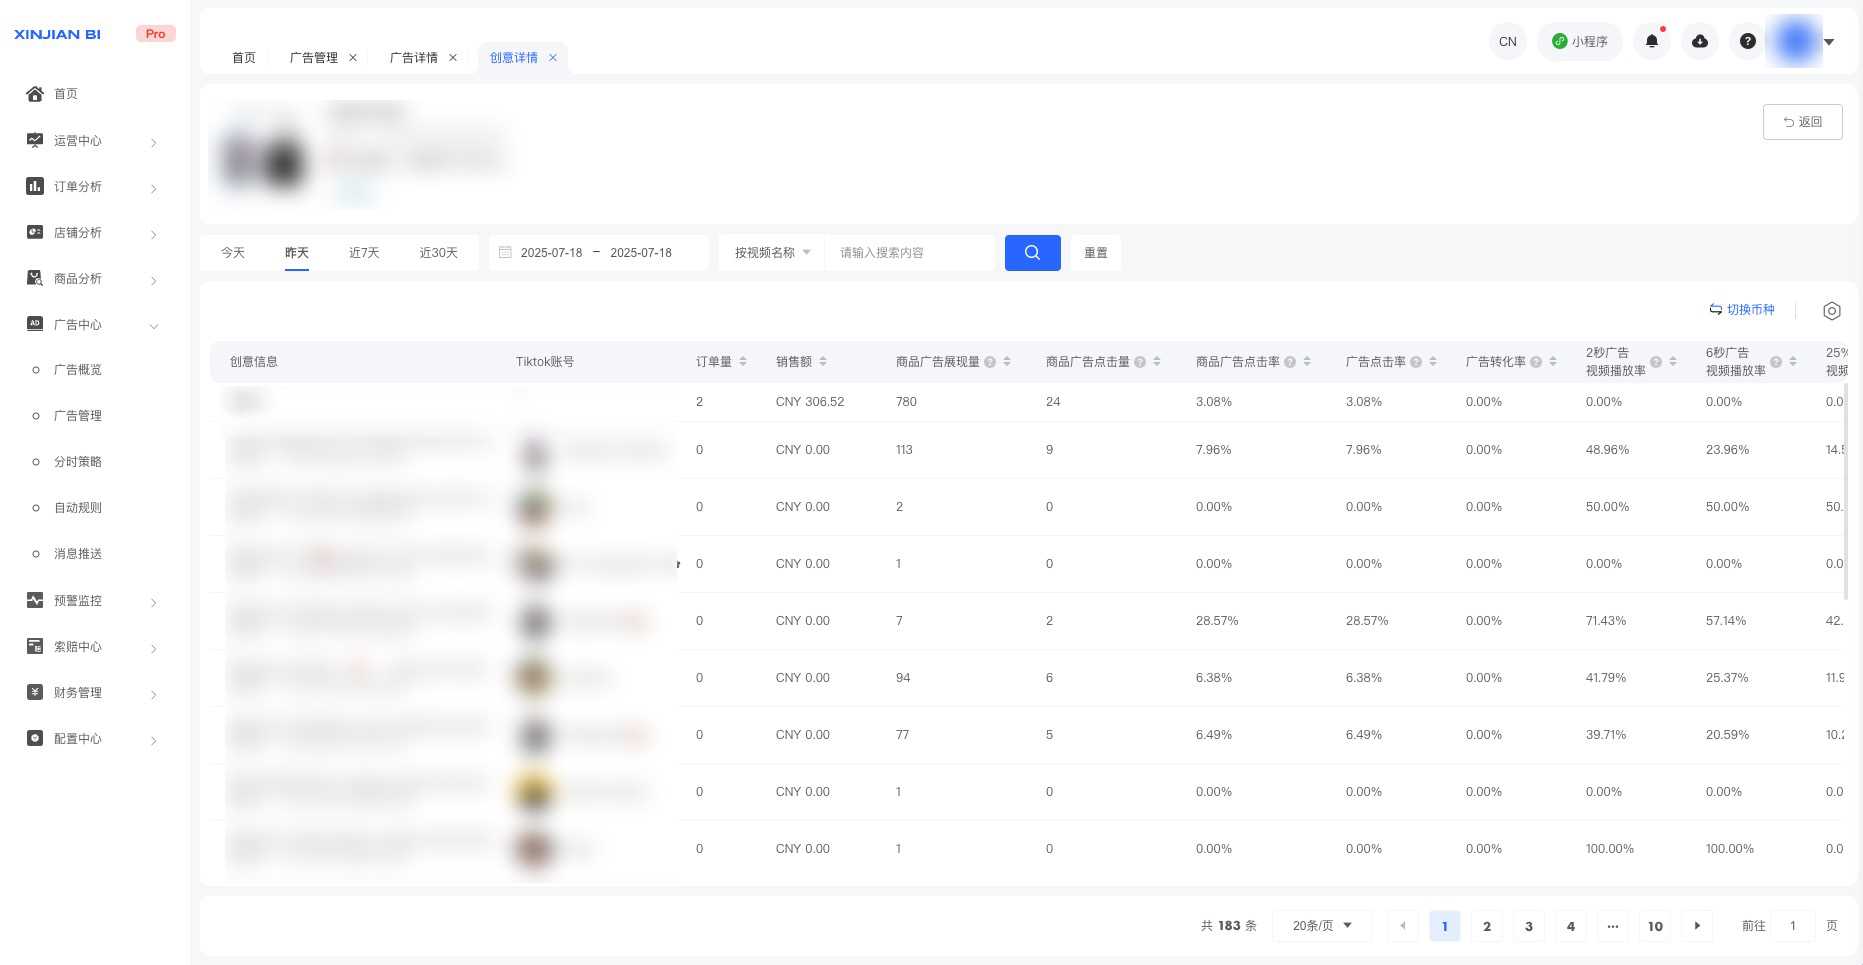Switch to the 广告详情 tab
The height and width of the screenshot is (965, 1863).
click(x=413, y=57)
